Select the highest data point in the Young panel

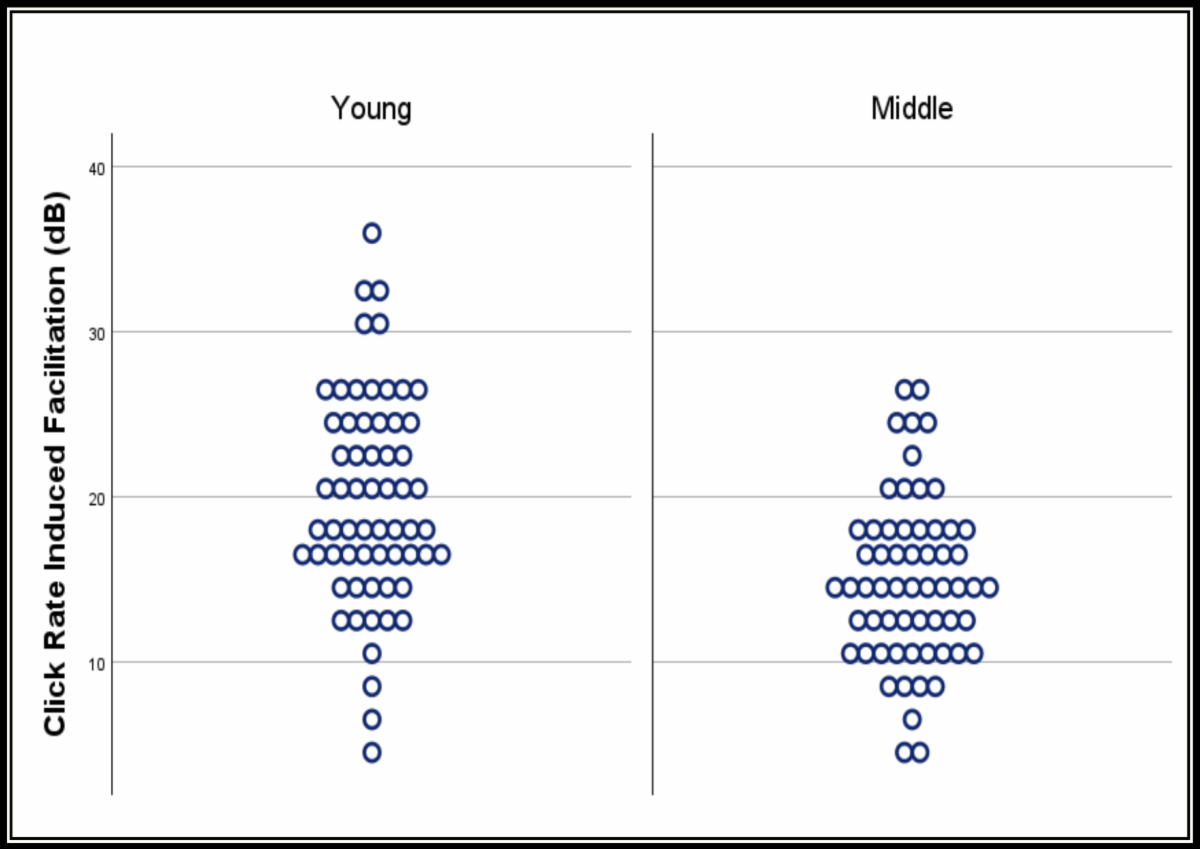[372, 233]
